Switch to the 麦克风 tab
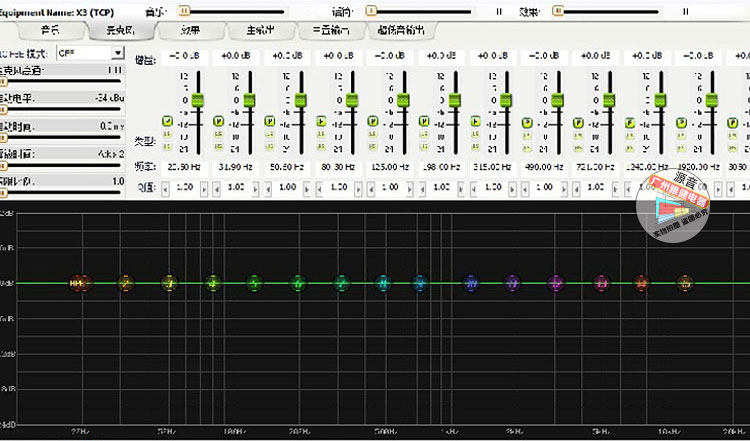The image size is (750, 441). 121,31
